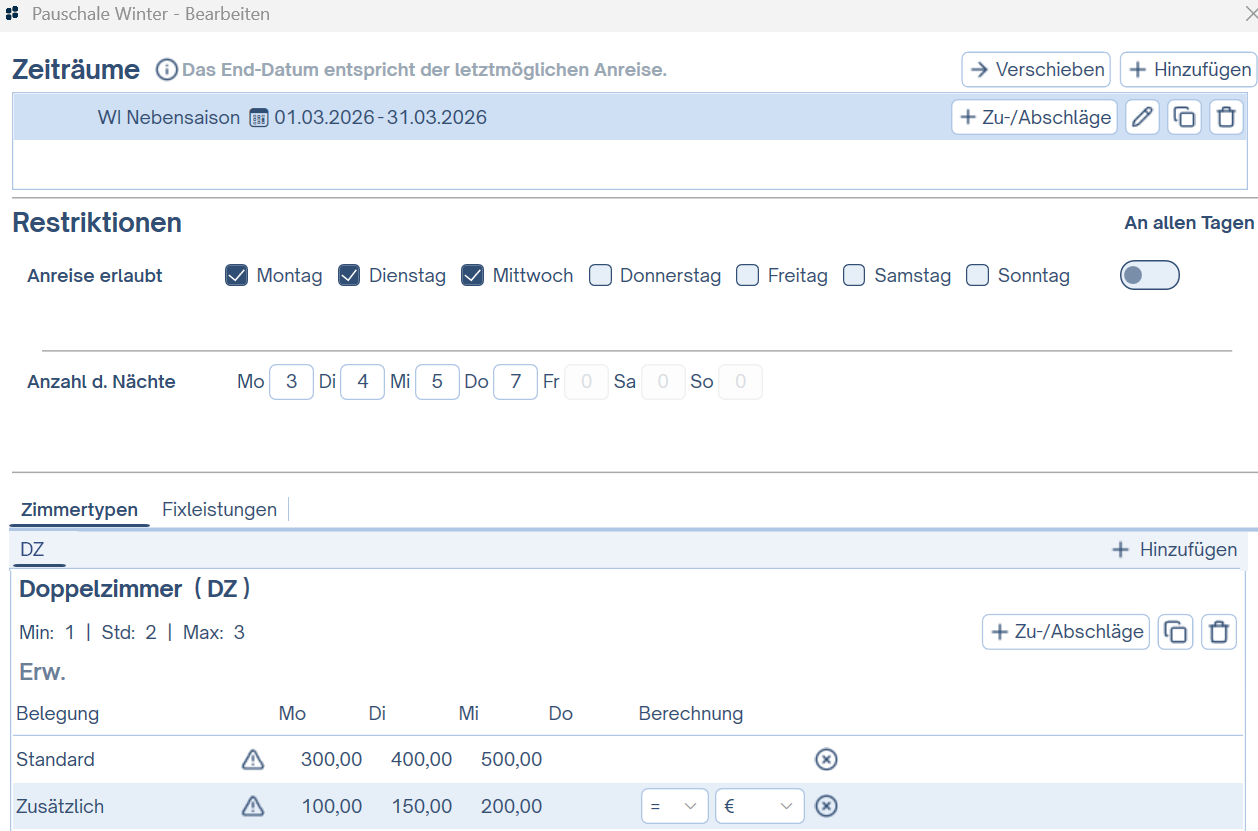Image resolution: width=1258 pixels, height=831 pixels.
Task: Remove the Zusätzlich occupancy row
Action: (x=826, y=806)
